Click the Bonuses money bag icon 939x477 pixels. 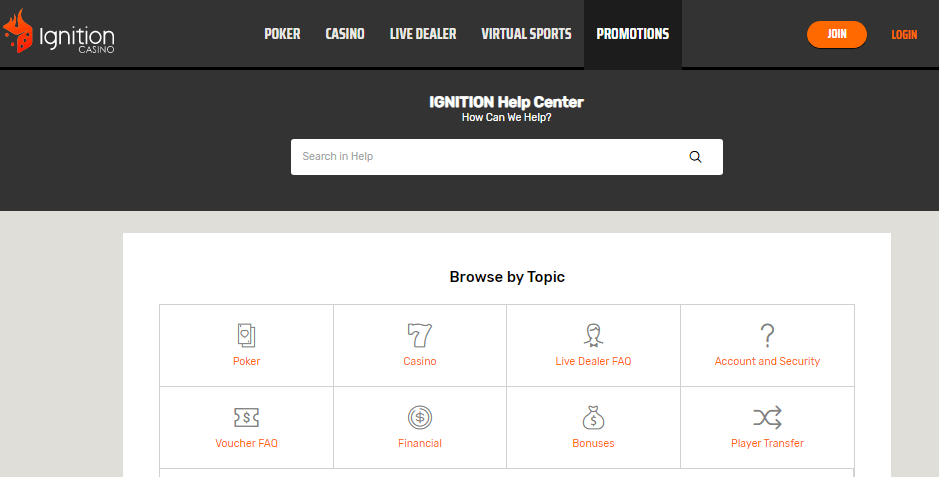593,417
